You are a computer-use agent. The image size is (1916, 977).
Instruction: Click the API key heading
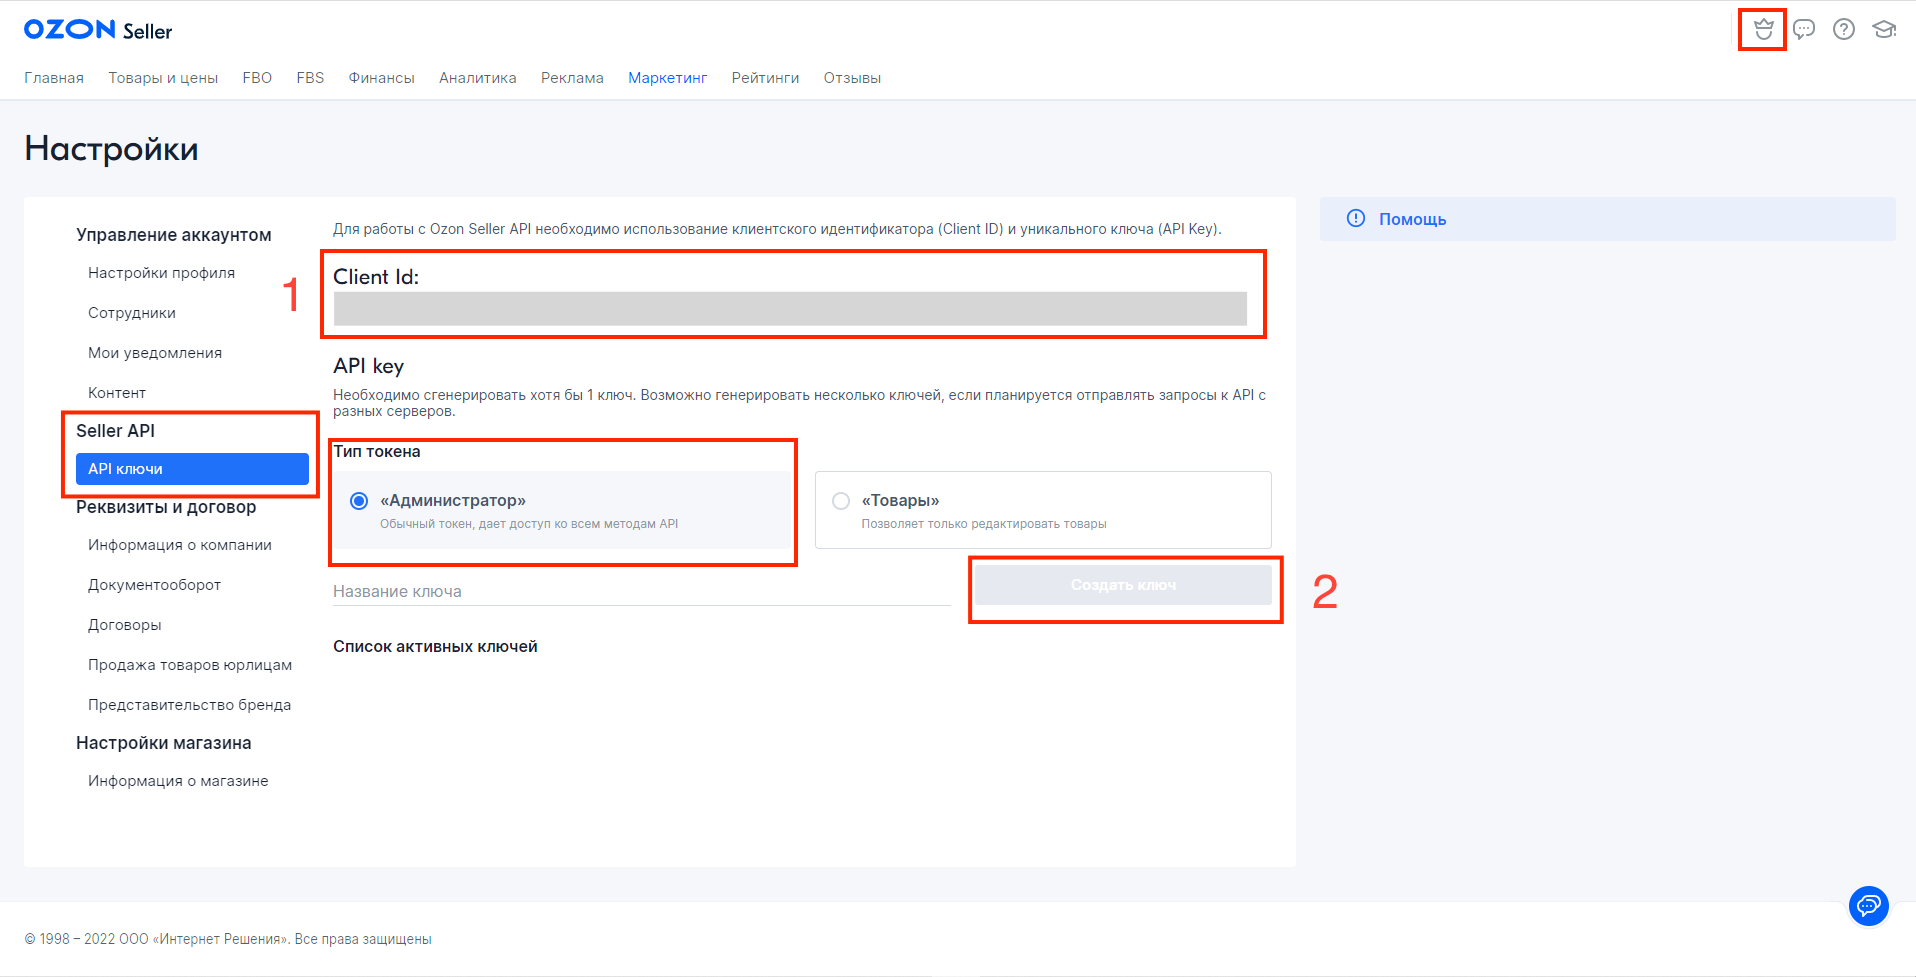[368, 367]
